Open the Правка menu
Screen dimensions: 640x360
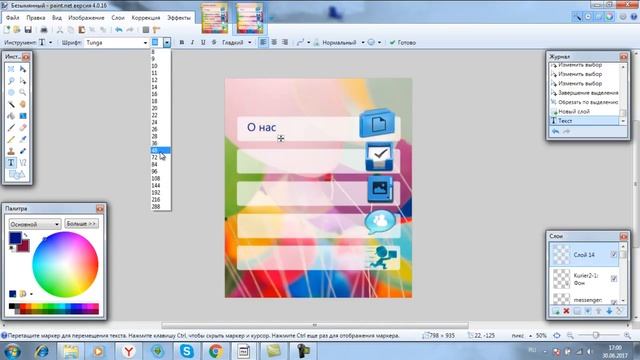(x=36, y=18)
